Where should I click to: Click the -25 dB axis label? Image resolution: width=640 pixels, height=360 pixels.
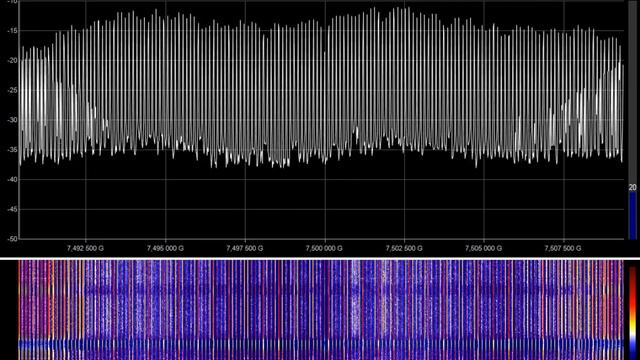point(13,91)
